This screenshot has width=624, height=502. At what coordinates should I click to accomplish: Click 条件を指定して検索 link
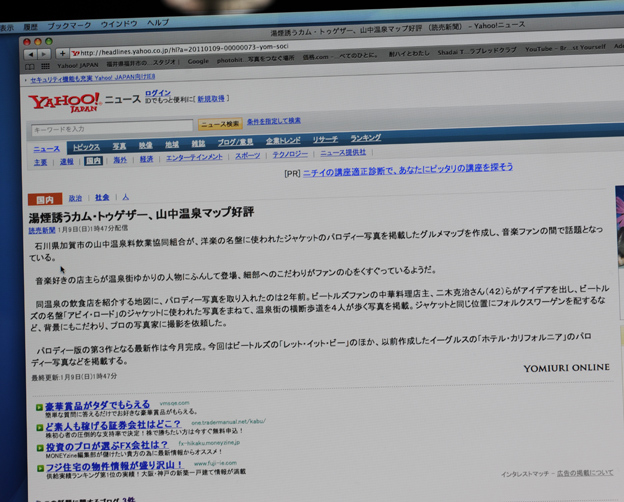point(273,121)
